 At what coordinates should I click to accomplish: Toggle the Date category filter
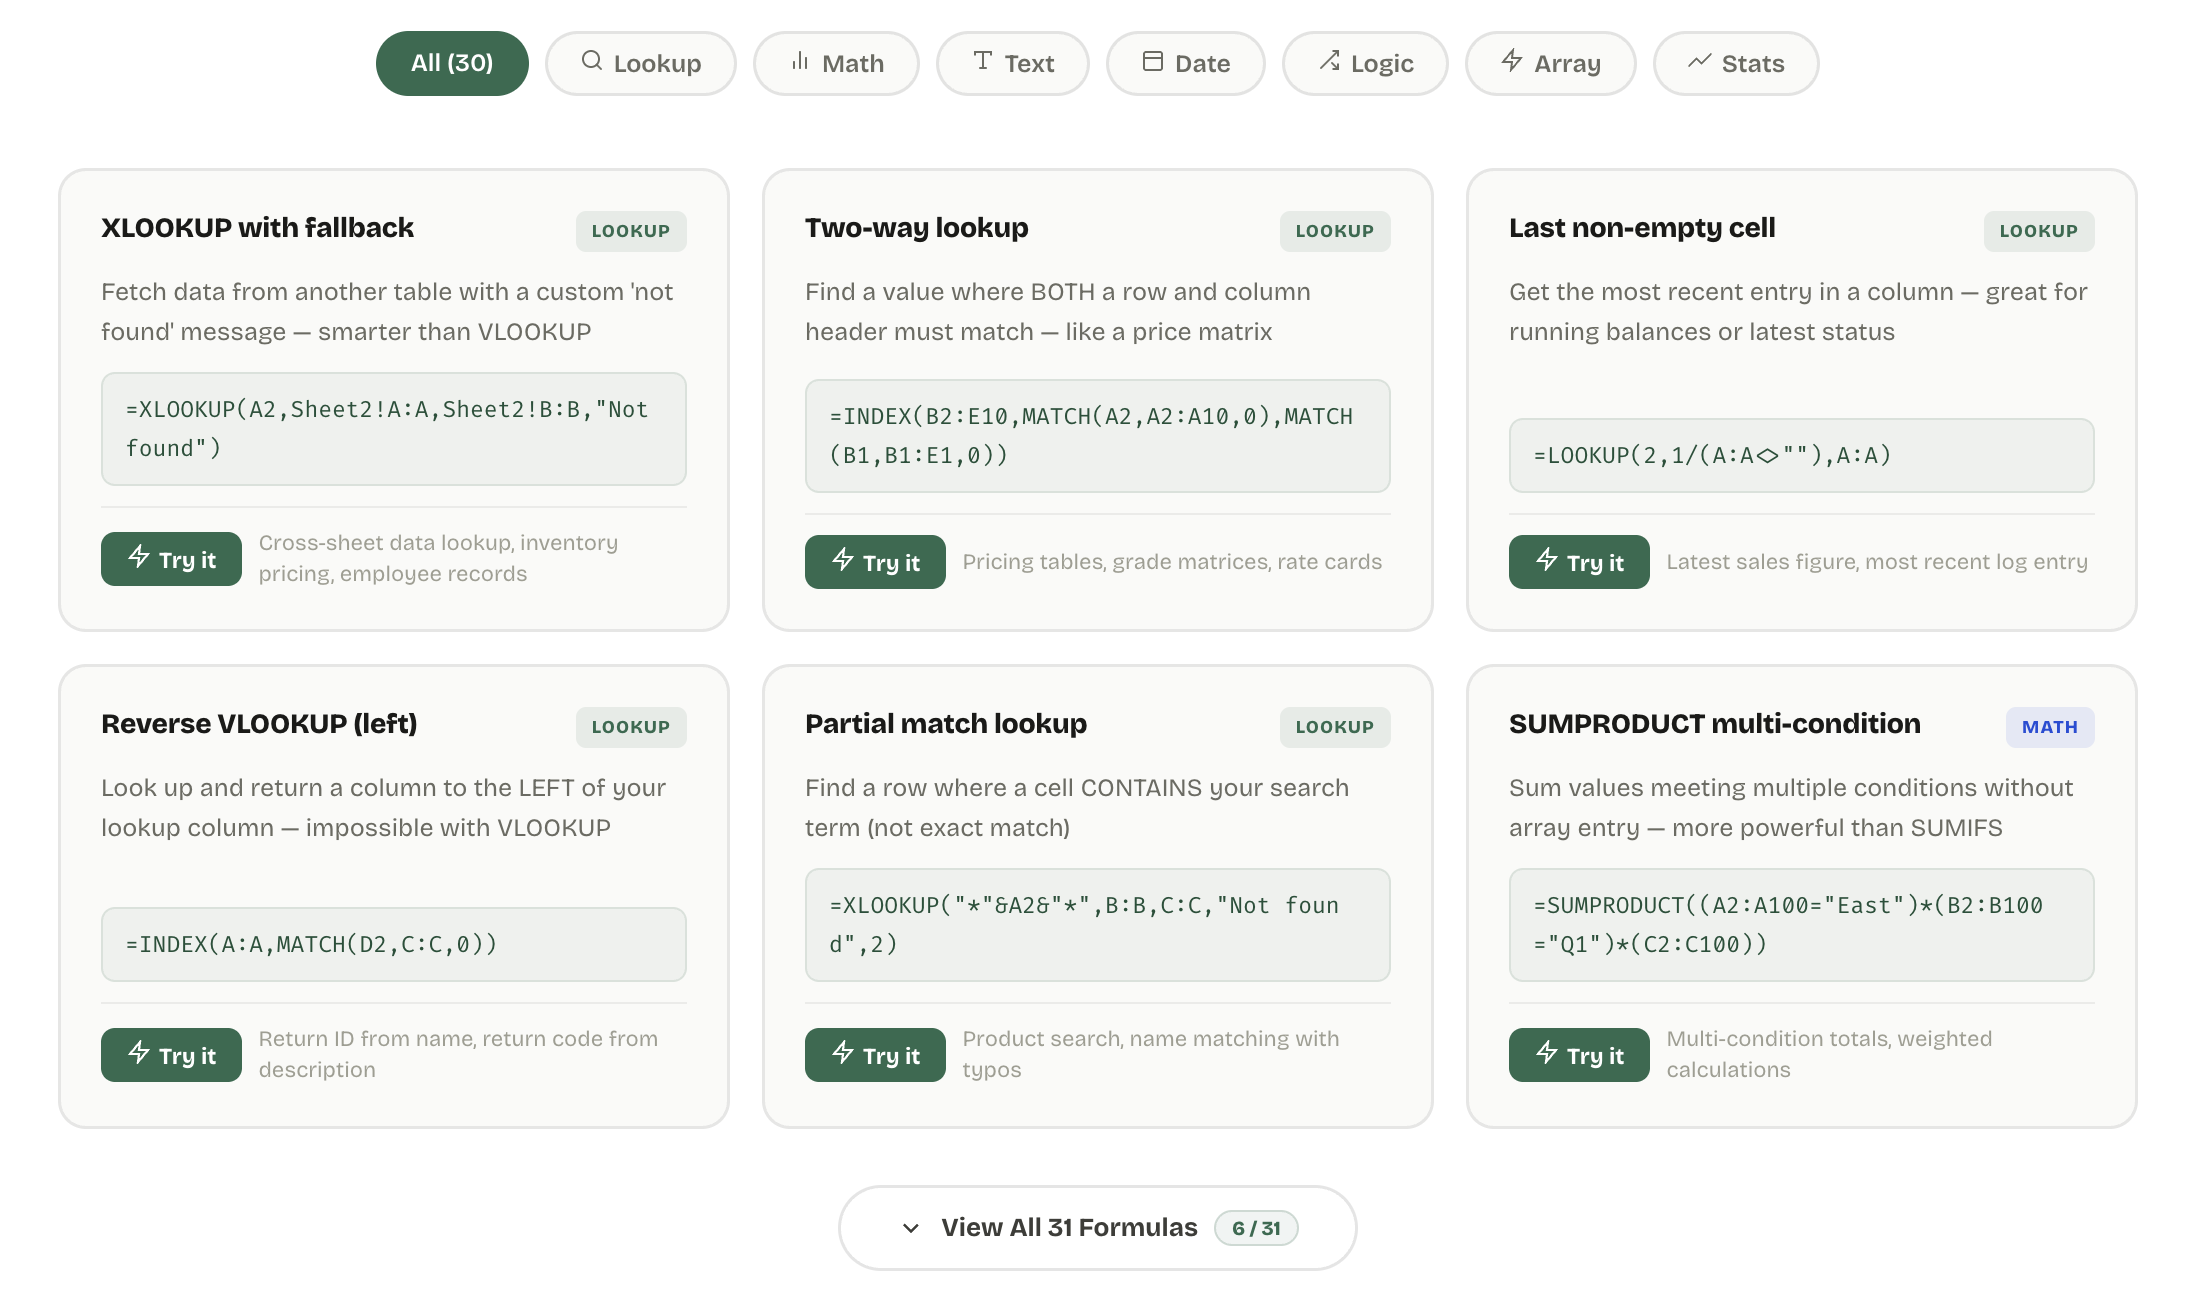pos(1185,62)
